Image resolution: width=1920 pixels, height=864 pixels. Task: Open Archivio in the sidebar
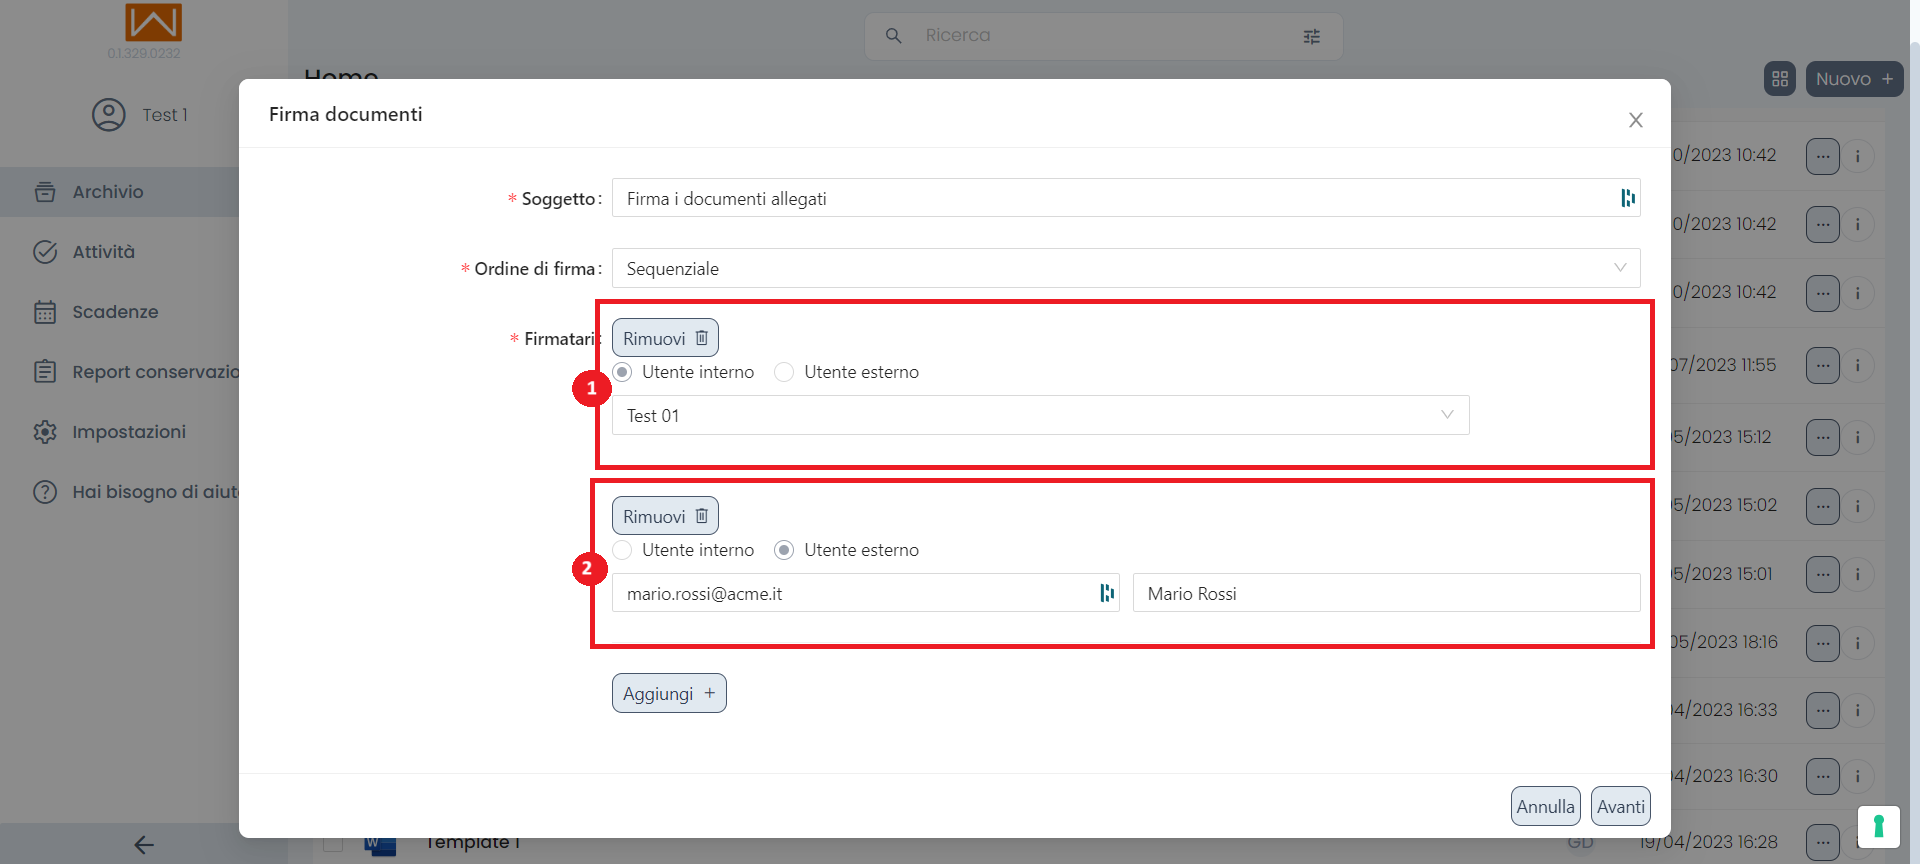[120, 192]
